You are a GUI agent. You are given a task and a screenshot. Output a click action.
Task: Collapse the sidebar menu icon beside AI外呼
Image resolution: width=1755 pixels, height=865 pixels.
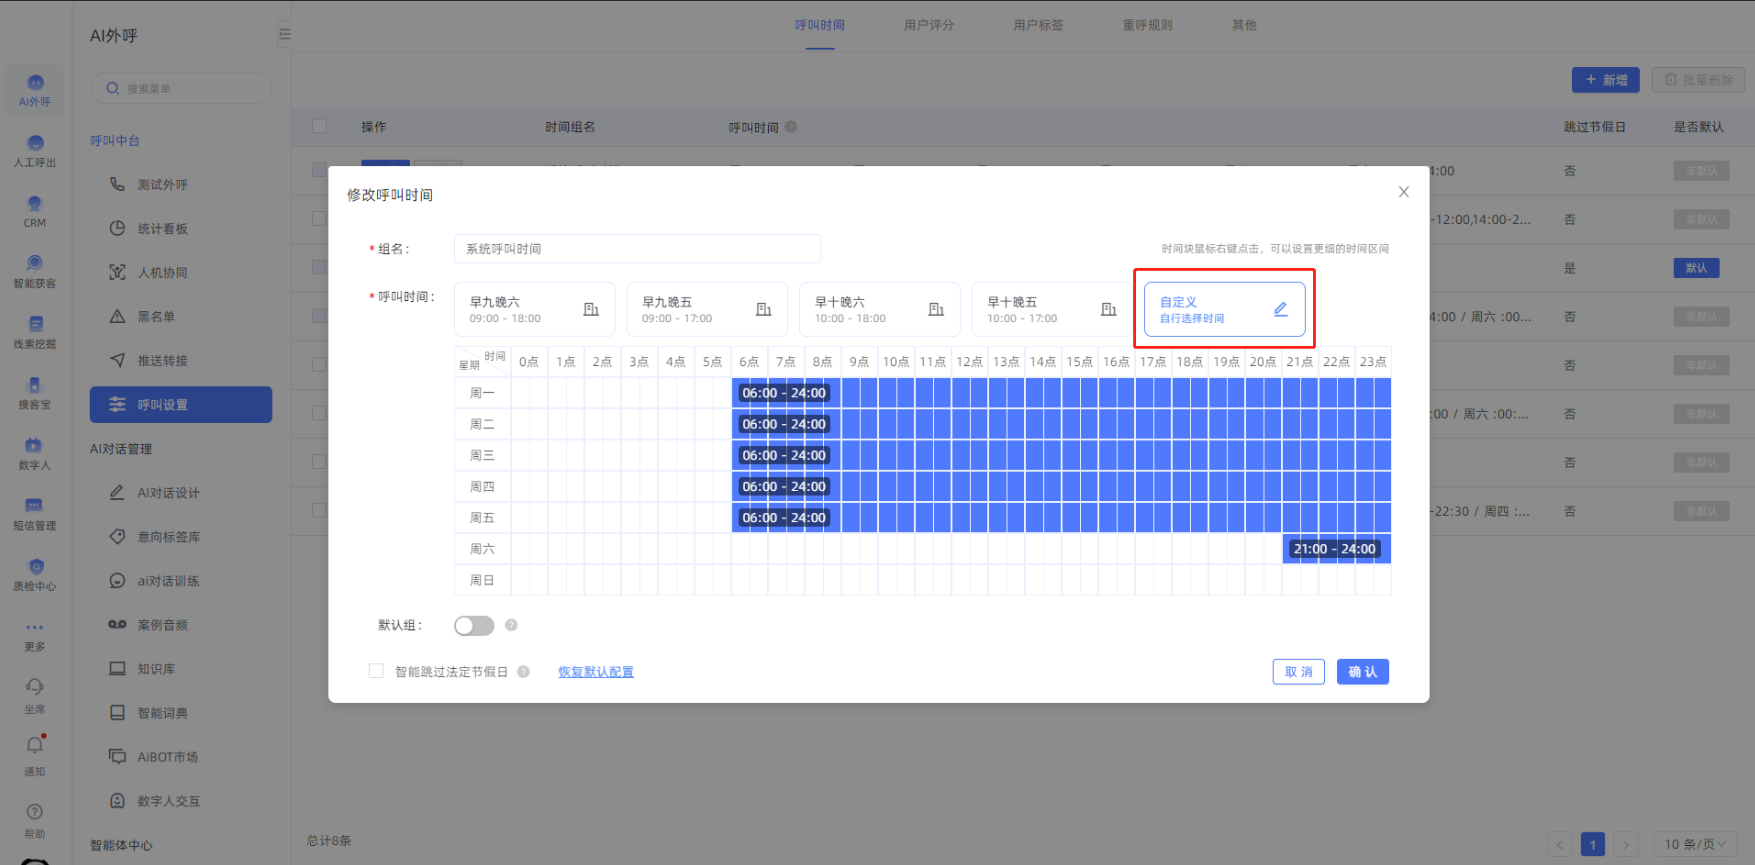284,35
